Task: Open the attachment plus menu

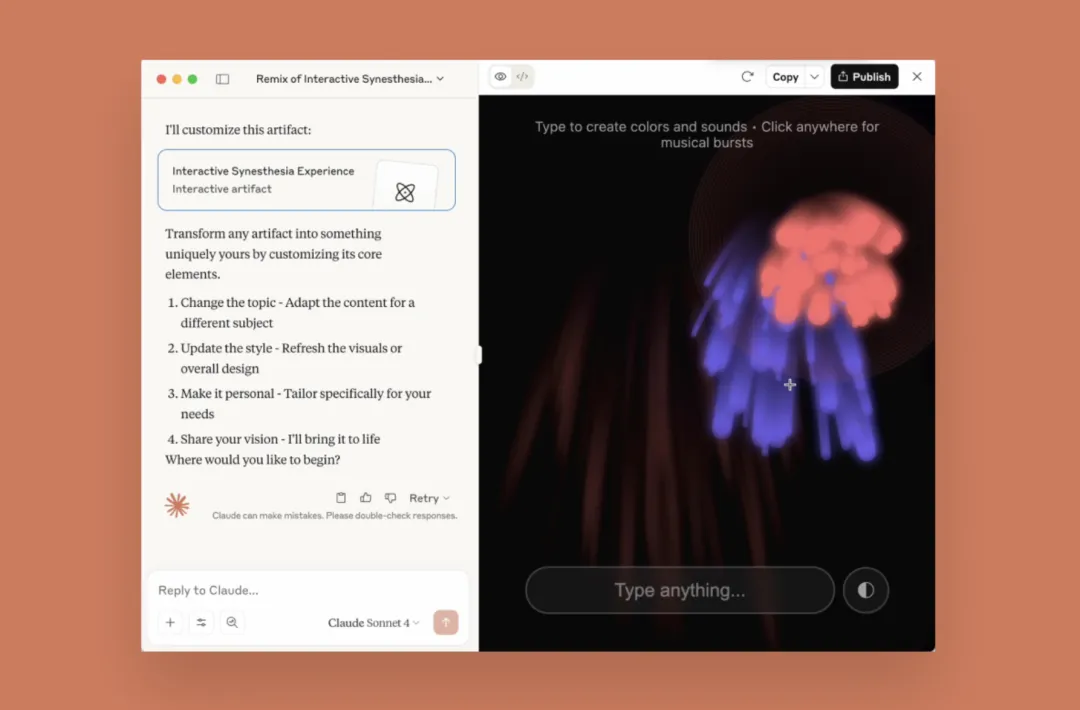Action: [170, 623]
